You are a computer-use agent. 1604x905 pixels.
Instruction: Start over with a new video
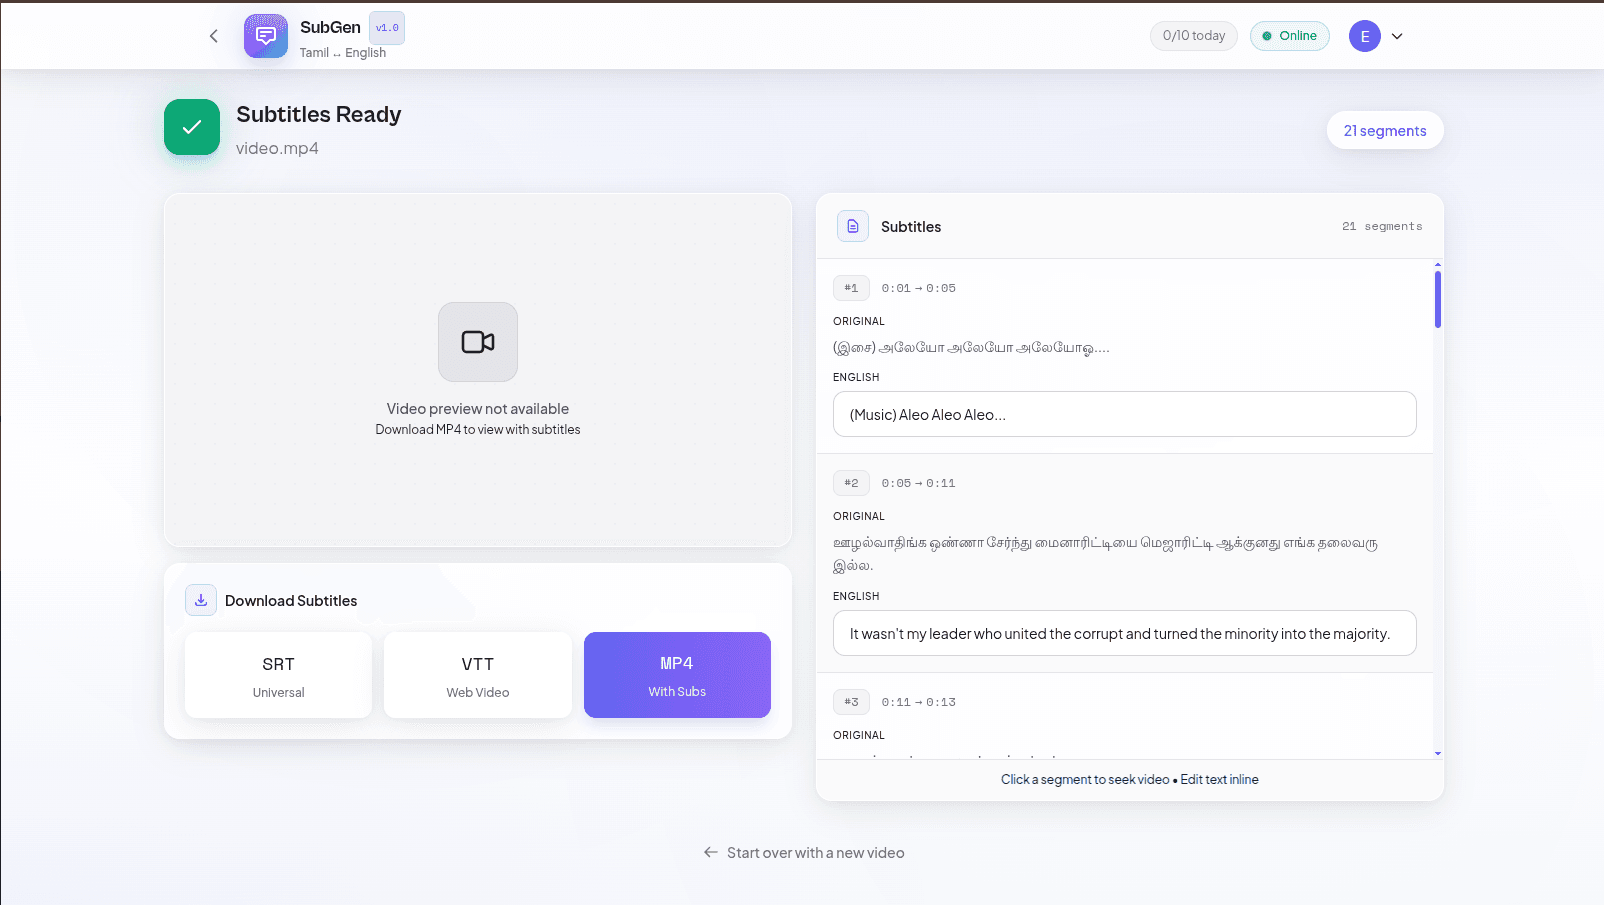[x=804, y=853]
